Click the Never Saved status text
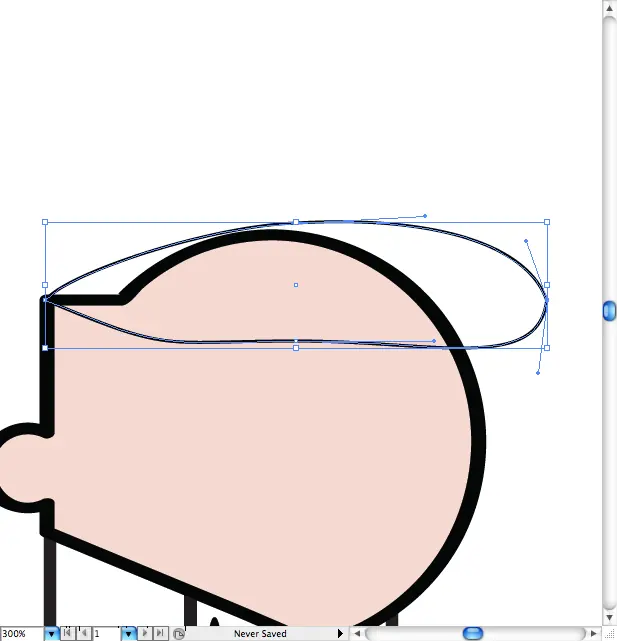This screenshot has height=641, width=617. tap(260, 634)
